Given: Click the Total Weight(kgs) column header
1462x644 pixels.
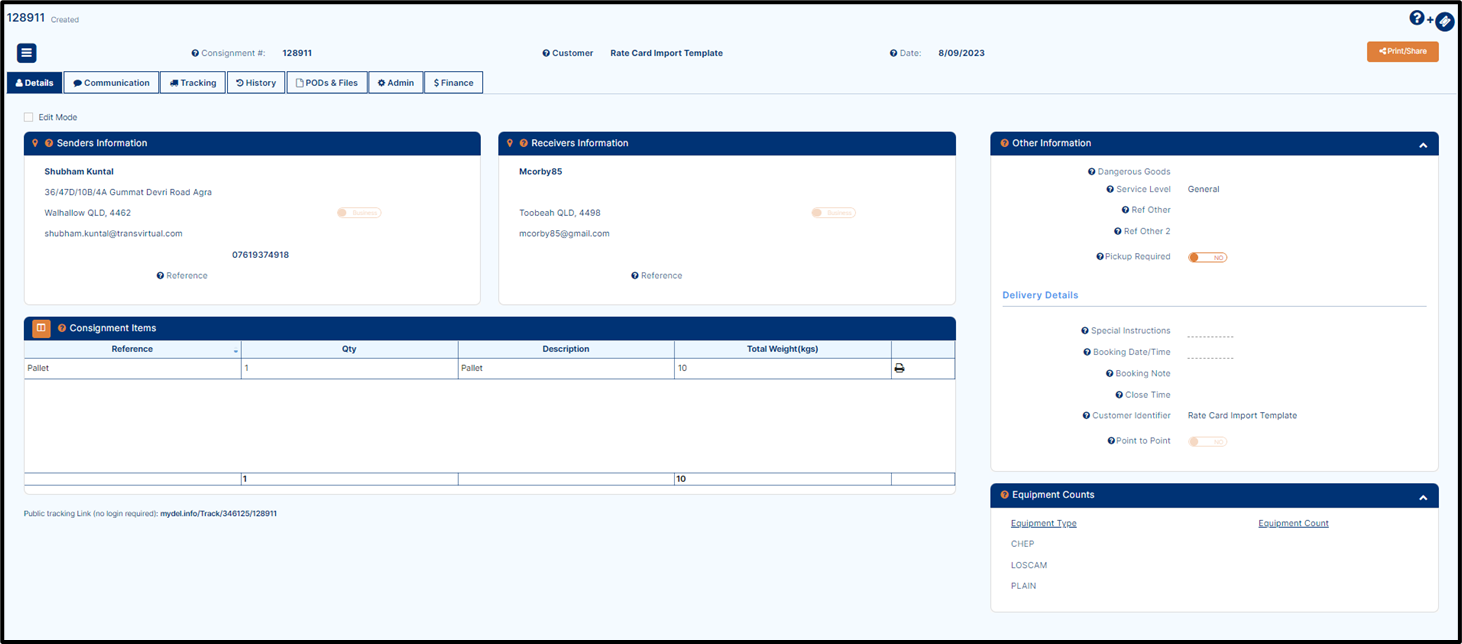Looking at the screenshot, I should 783,349.
